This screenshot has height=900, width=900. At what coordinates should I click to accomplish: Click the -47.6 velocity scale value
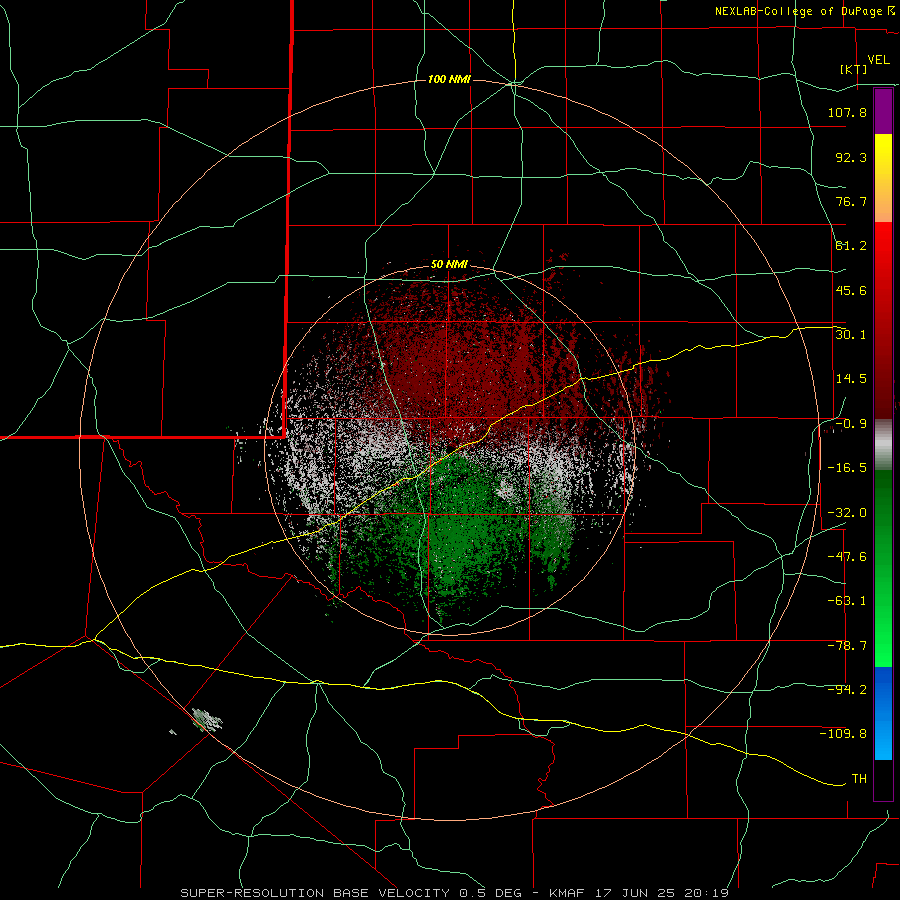coord(847,557)
